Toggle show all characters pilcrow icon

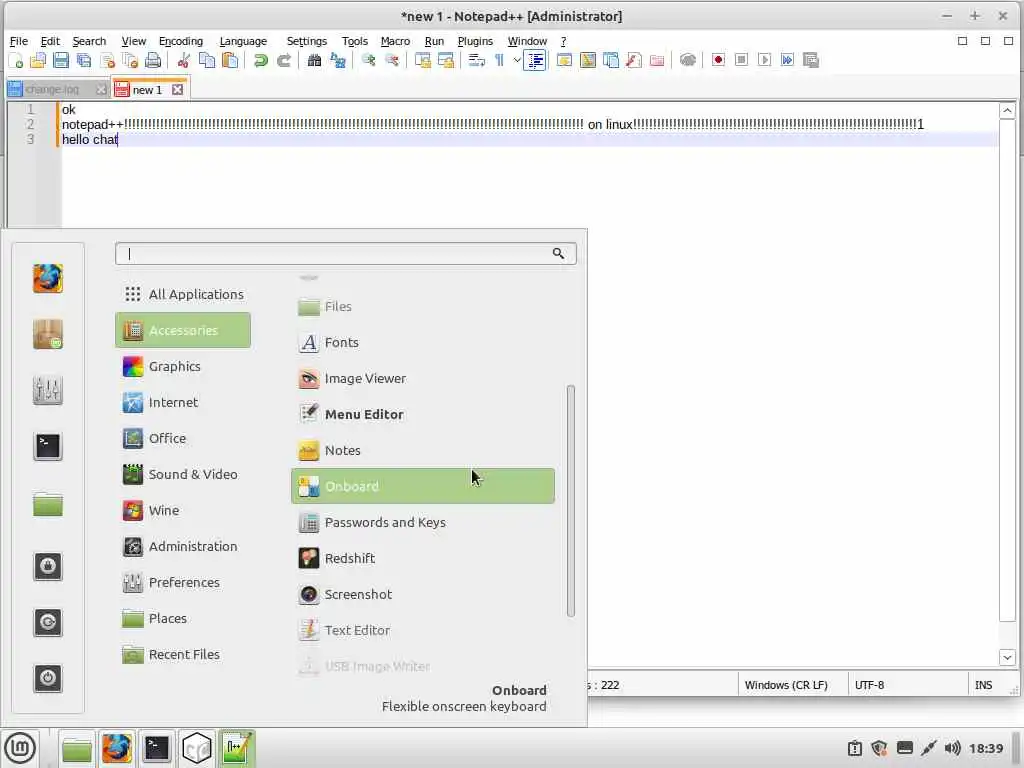(x=500, y=61)
